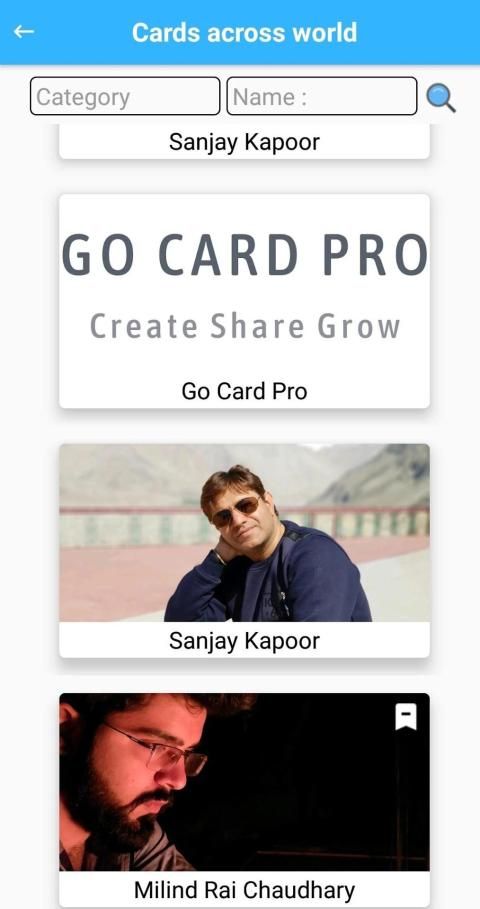The height and width of the screenshot is (909, 480).
Task: Toggle the bookmark on Milind's card
Action: point(406,718)
